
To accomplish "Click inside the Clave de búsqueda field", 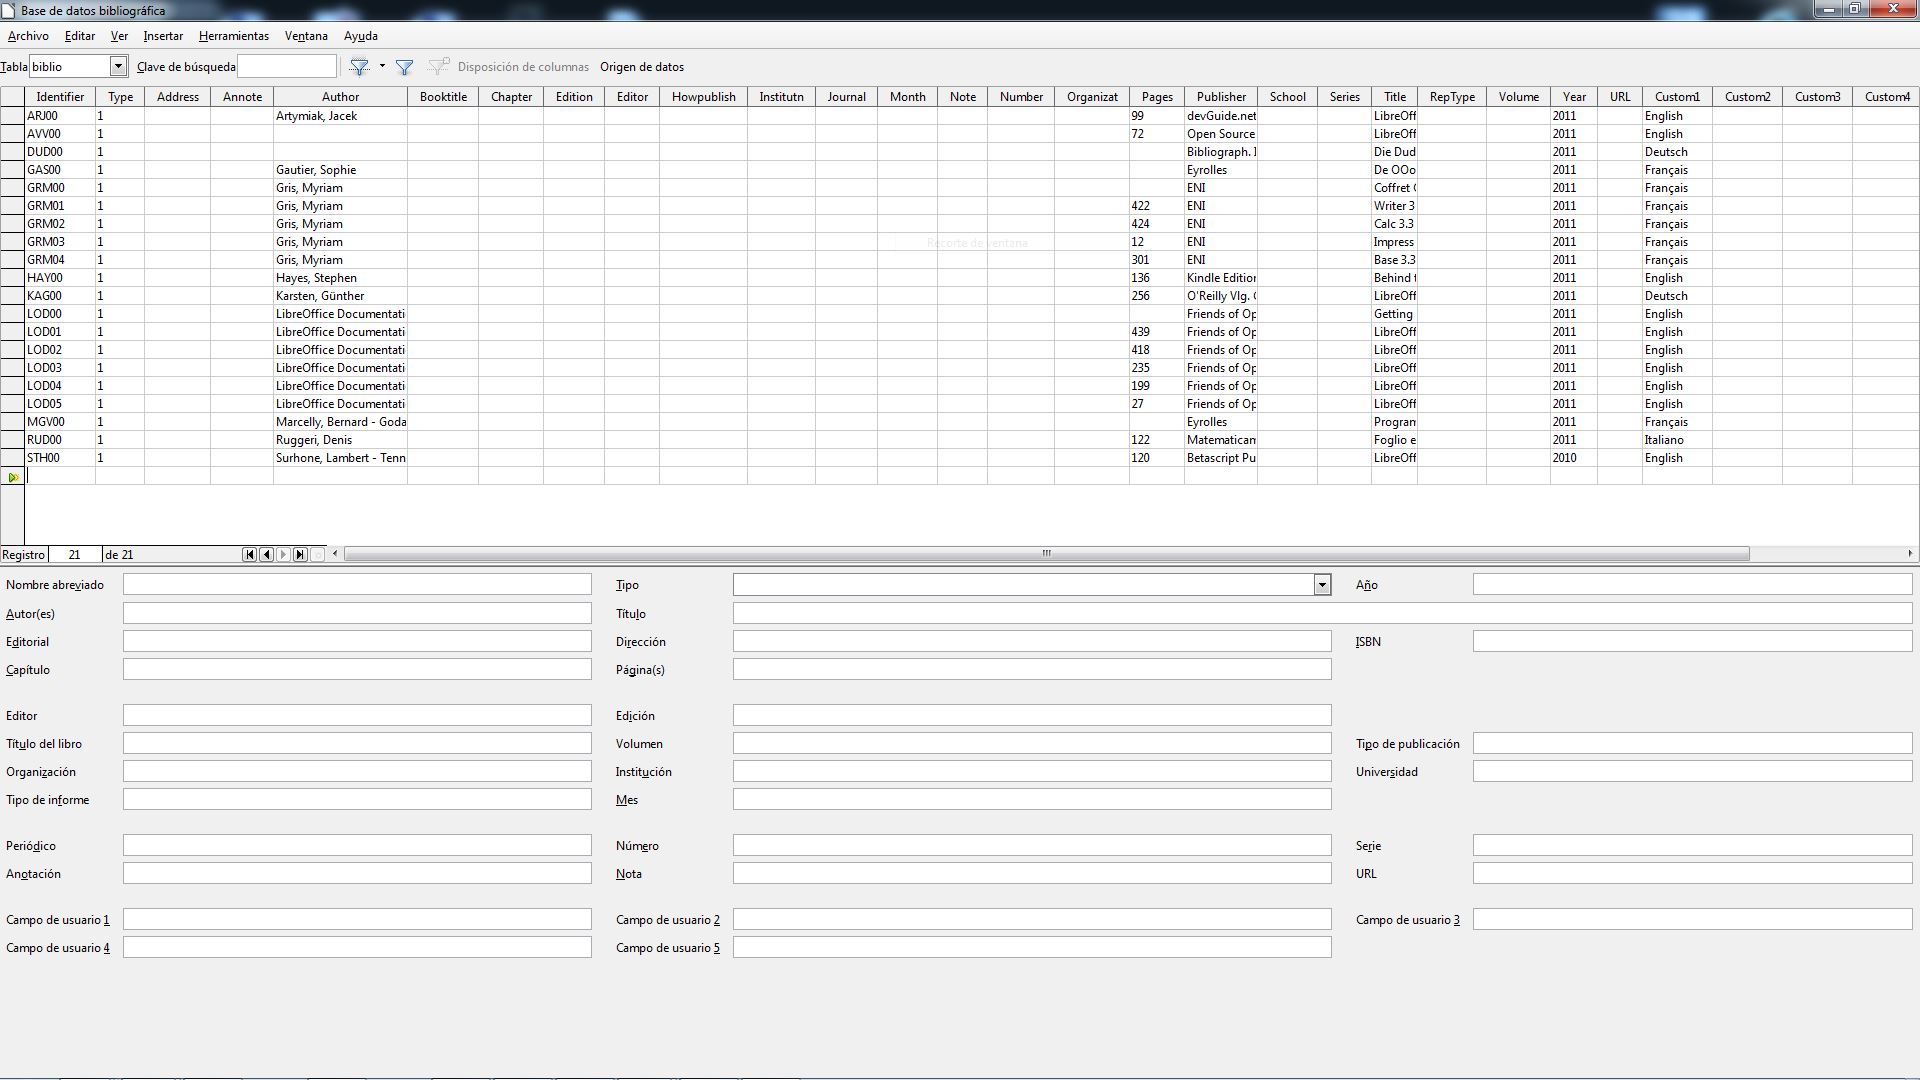I will pos(287,66).
